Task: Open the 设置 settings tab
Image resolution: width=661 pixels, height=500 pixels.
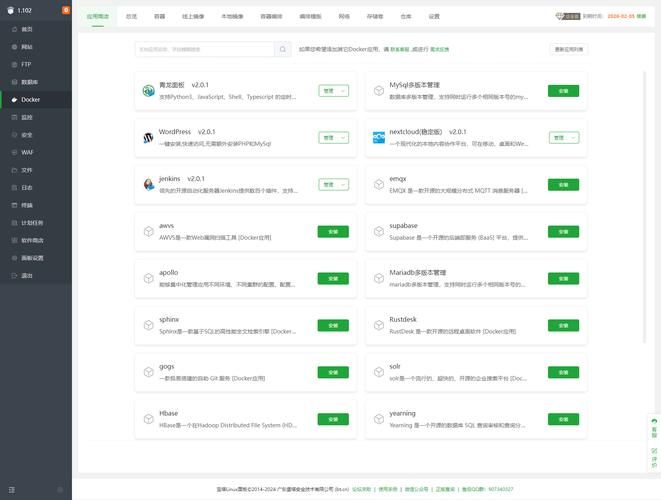Action: (434, 16)
